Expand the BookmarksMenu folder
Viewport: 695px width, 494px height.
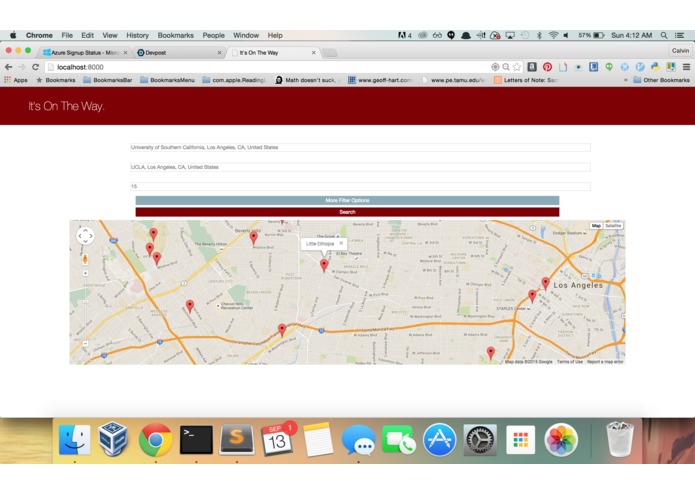click(167, 80)
